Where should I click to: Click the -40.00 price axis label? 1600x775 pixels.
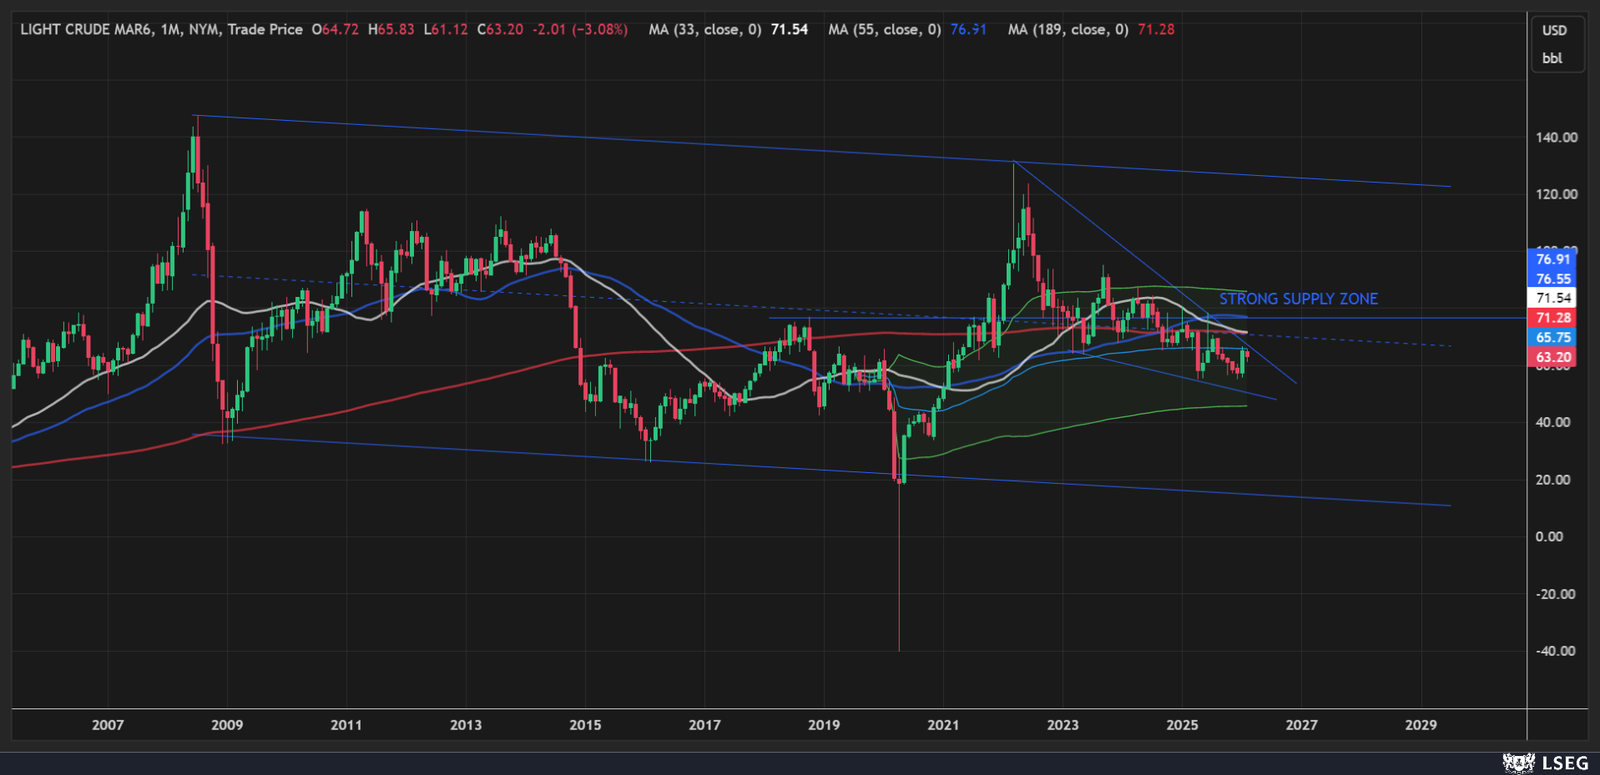pyautogui.click(x=1555, y=651)
